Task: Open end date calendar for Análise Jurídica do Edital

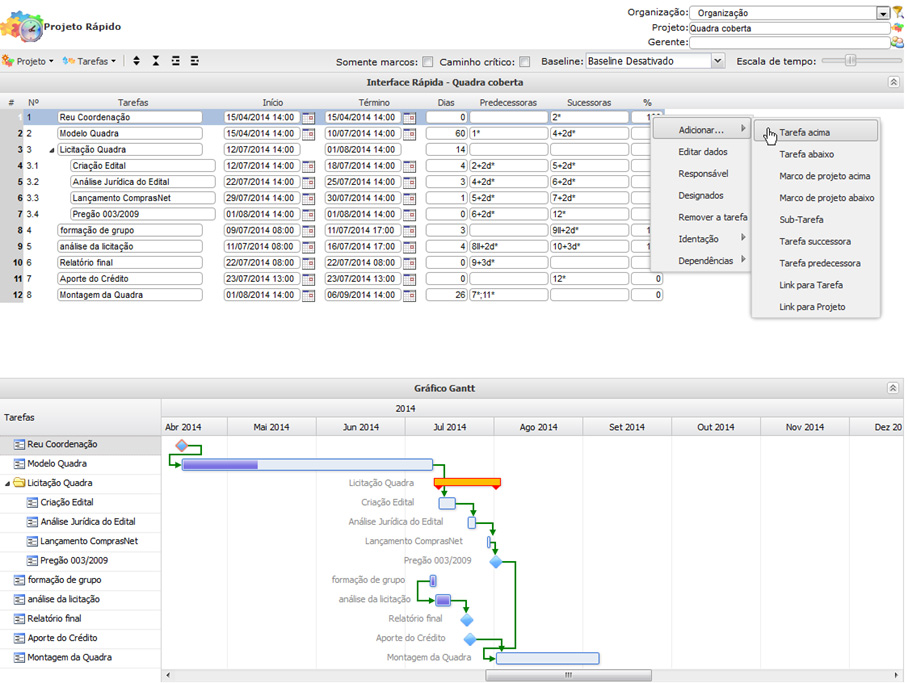Action: [409, 182]
